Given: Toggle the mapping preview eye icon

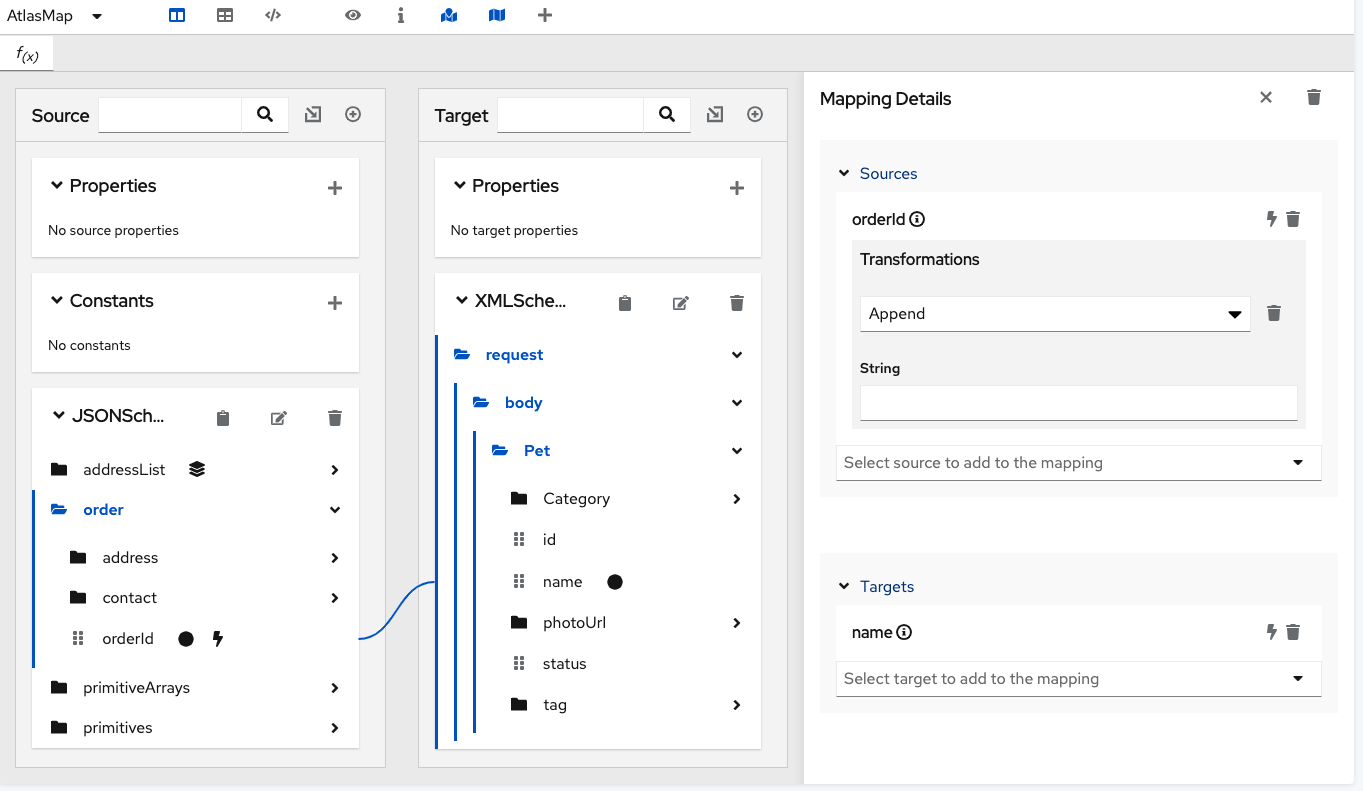Looking at the screenshot, I should coord(353,15).
